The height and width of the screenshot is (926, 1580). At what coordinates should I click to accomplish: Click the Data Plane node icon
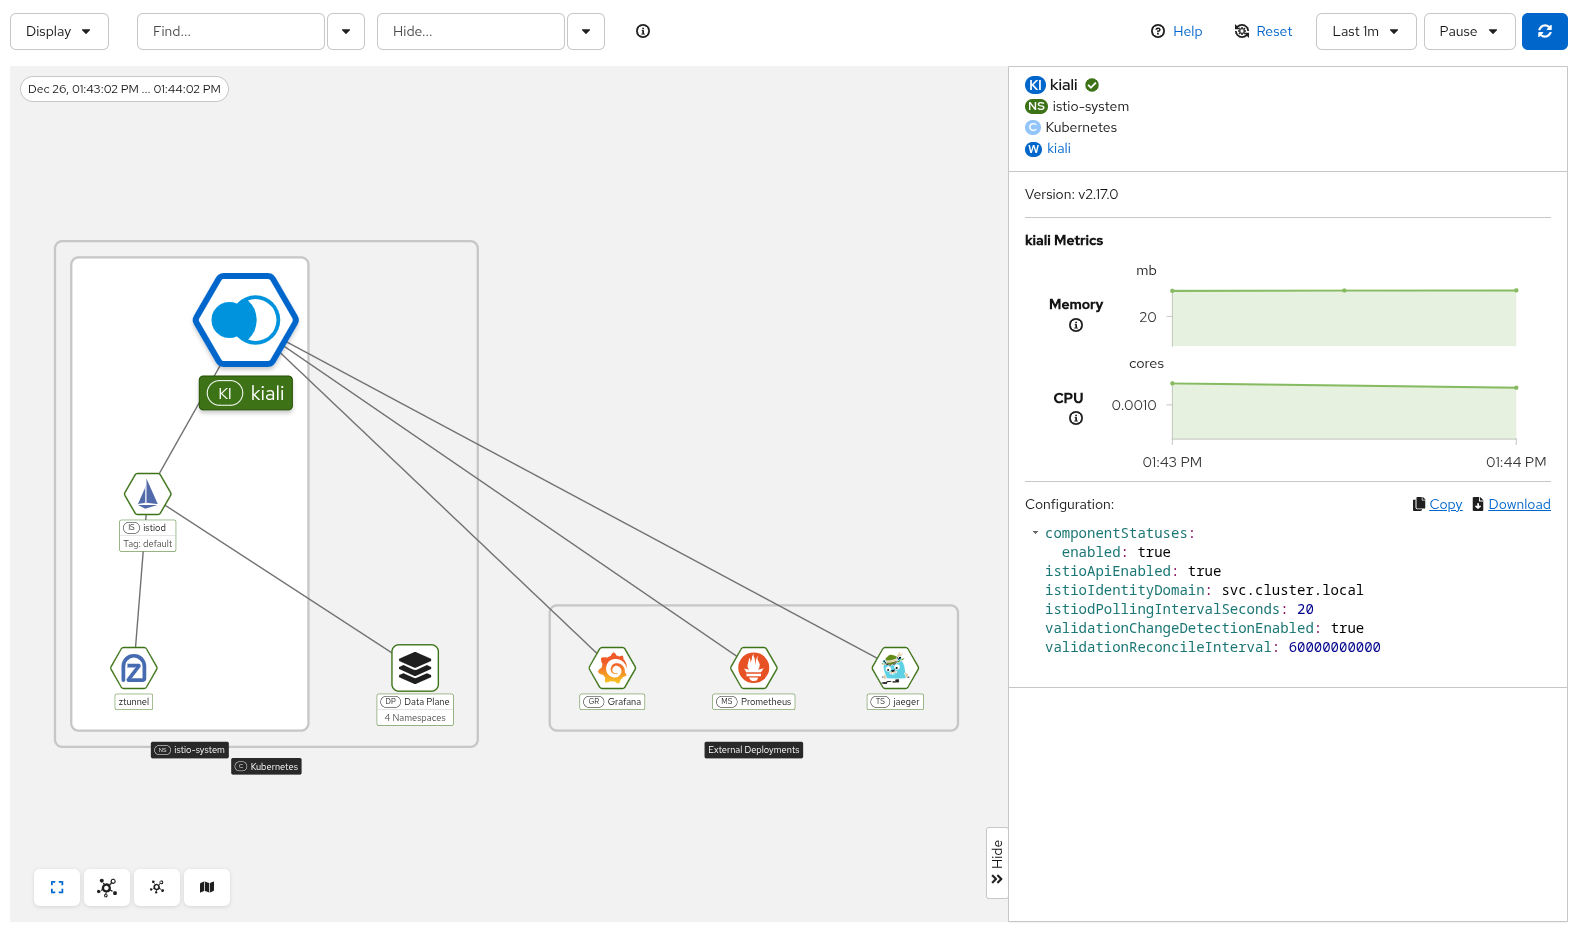click(415, 667)
